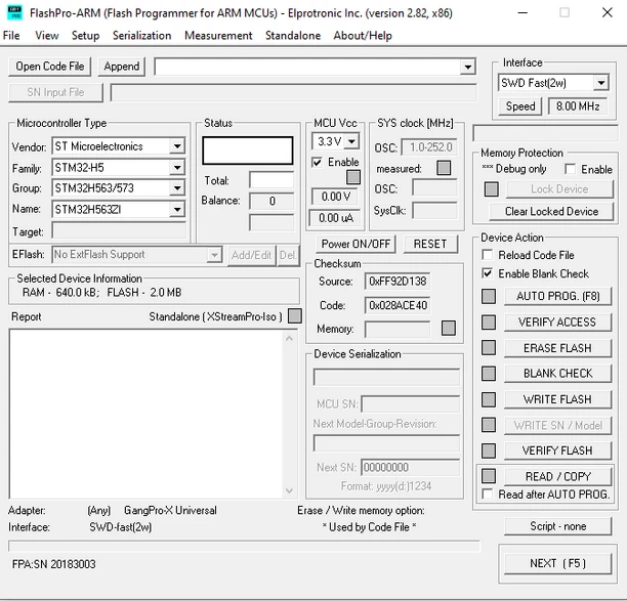Click the RESET button

tap(430, 244)
